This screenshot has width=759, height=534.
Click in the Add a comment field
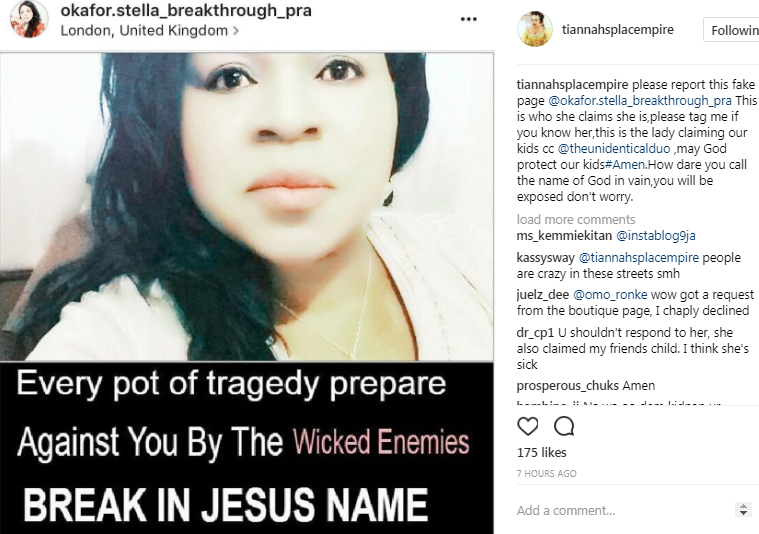pos(624,510)
